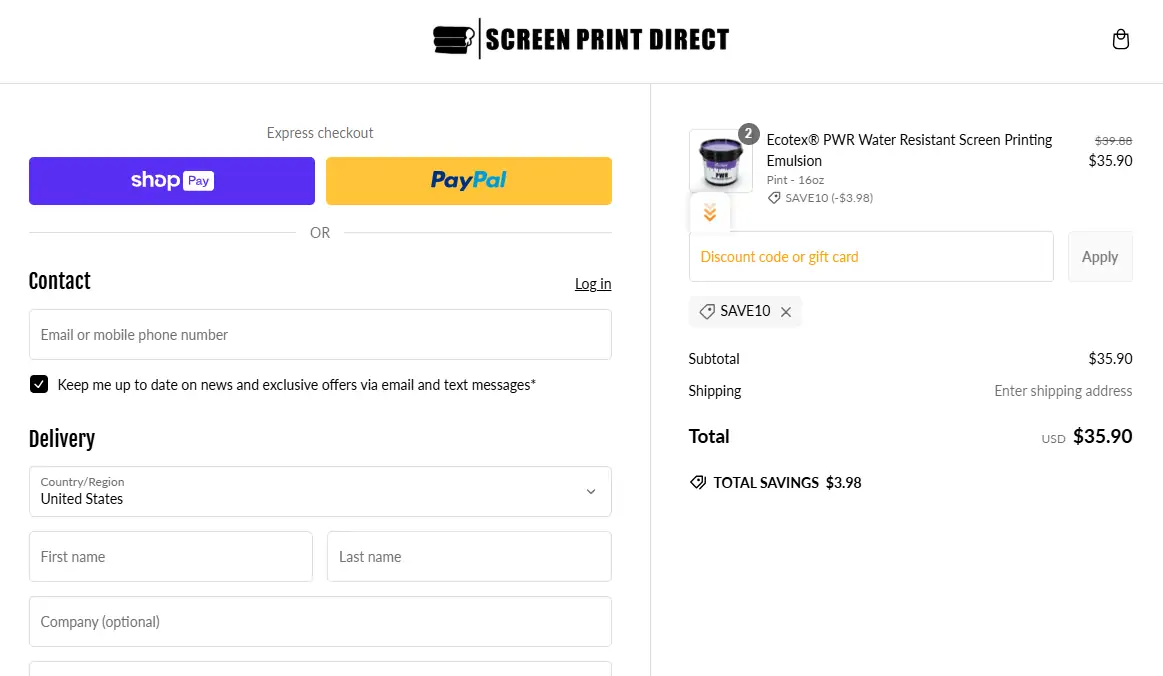The width and height of the screenshot is (1163, 676).
Task: Click the item quantity badge on product
Action: click(749, 134)
